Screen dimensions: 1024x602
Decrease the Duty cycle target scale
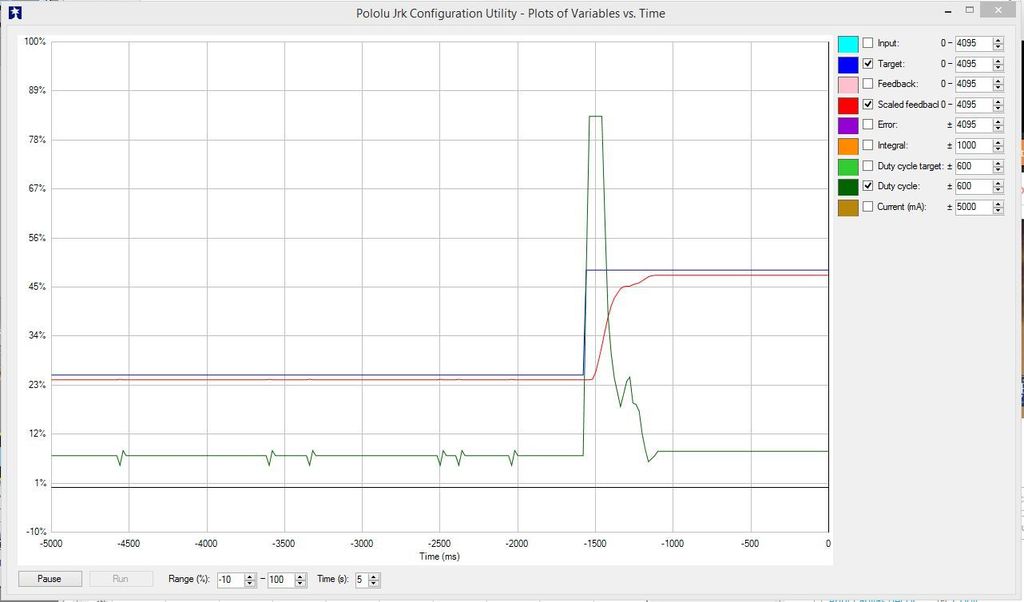pos(998,170)
